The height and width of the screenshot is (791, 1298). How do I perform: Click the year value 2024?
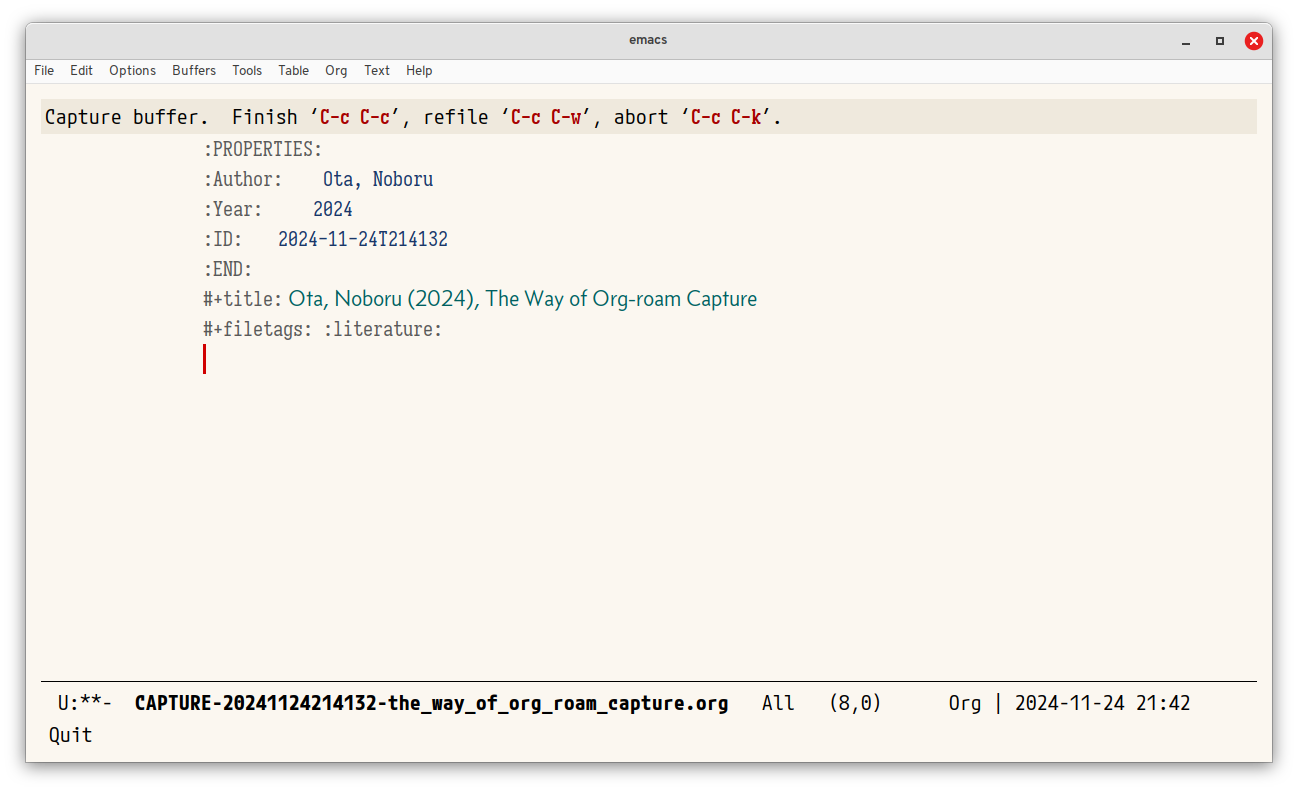point(333,210)
